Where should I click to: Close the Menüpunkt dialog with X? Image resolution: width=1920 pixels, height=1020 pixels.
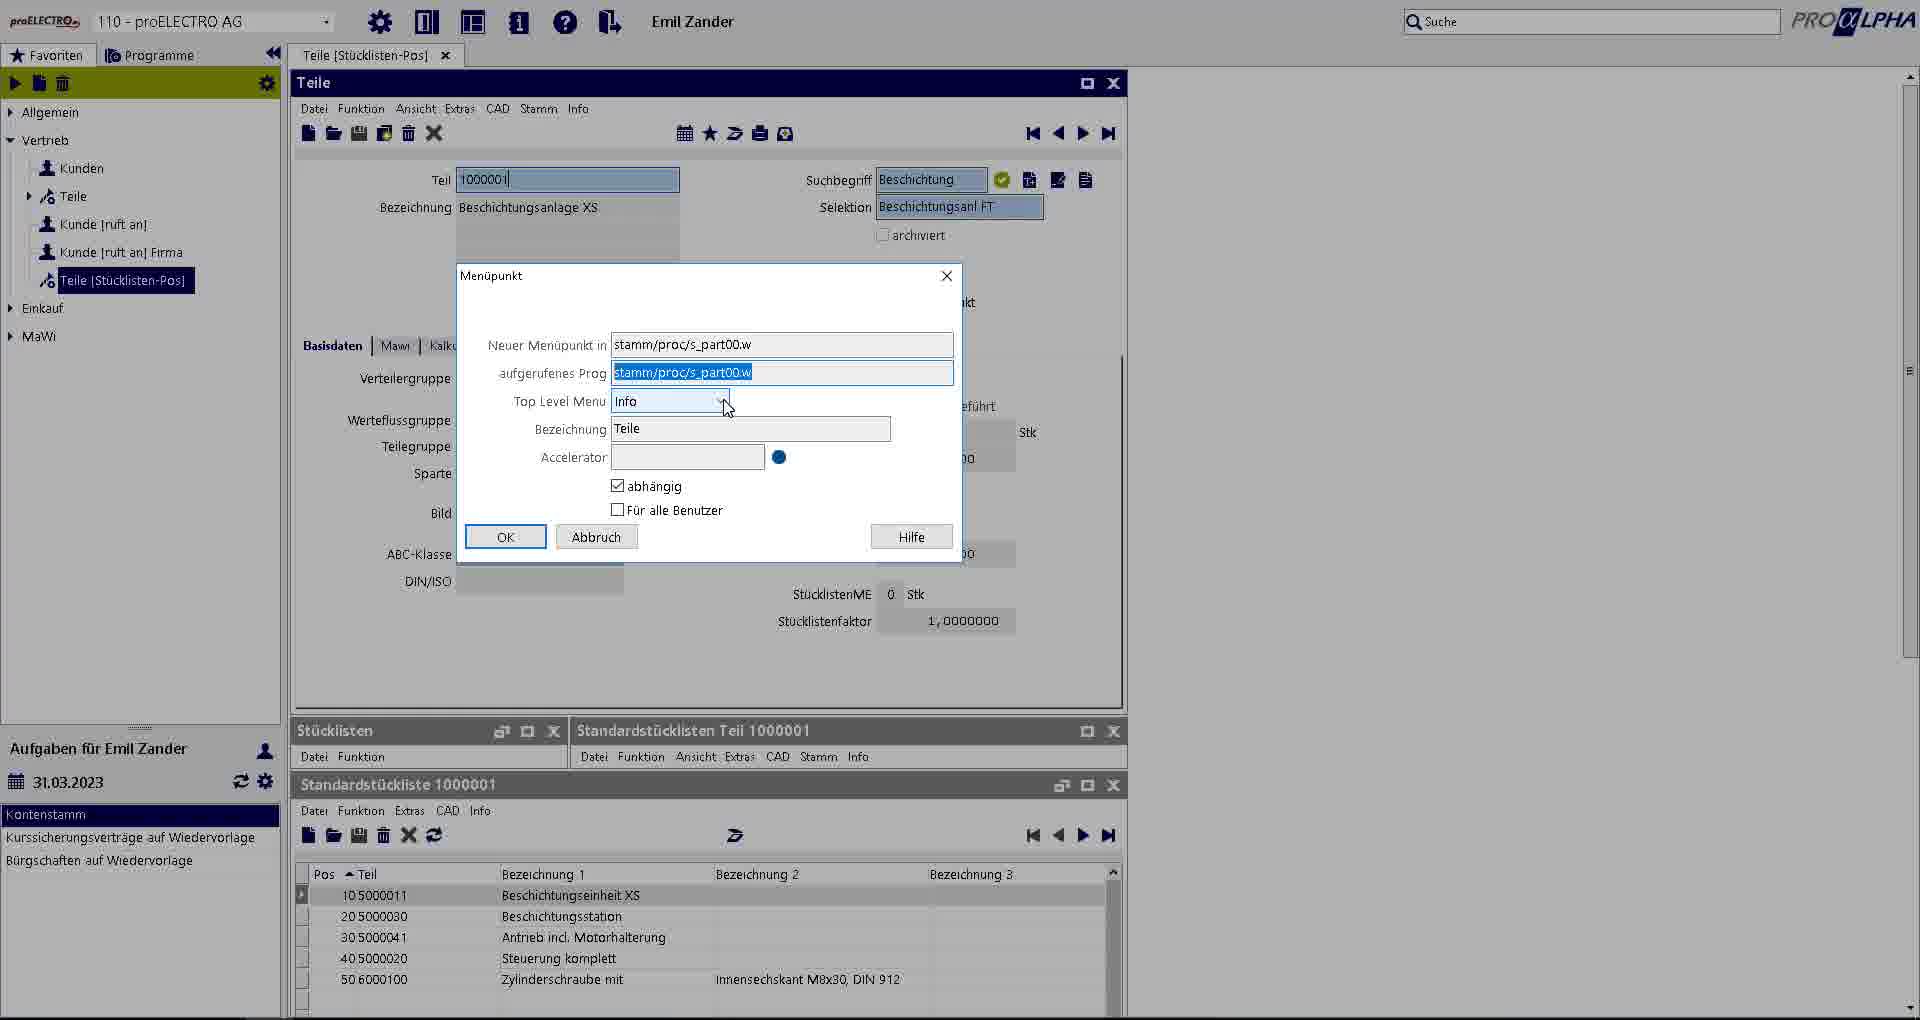(x=947, y=276)
